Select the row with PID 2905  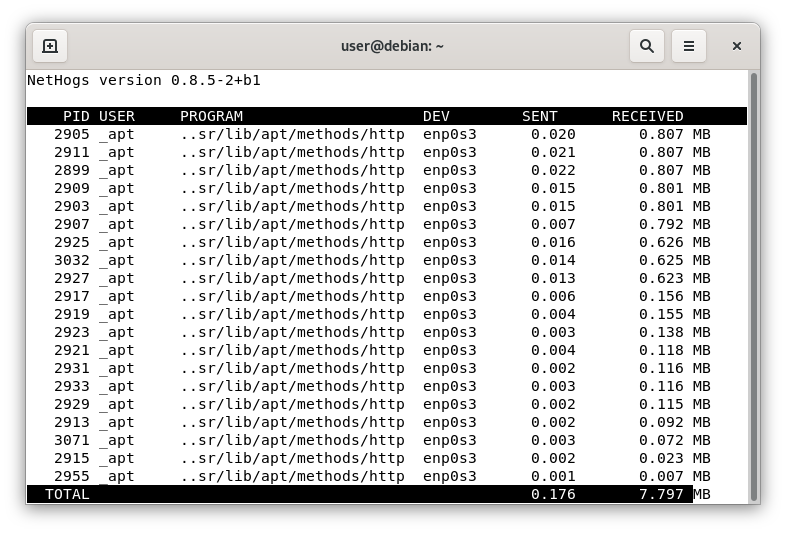pyautogui.click(x=387, y=134)
